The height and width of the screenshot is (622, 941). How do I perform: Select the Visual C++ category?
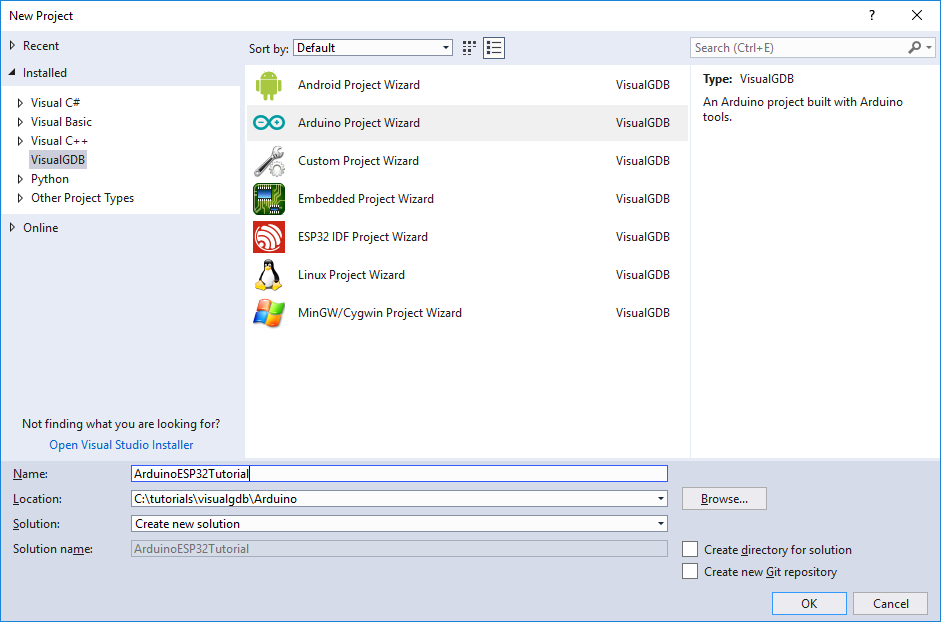click(x=59, y=141)
